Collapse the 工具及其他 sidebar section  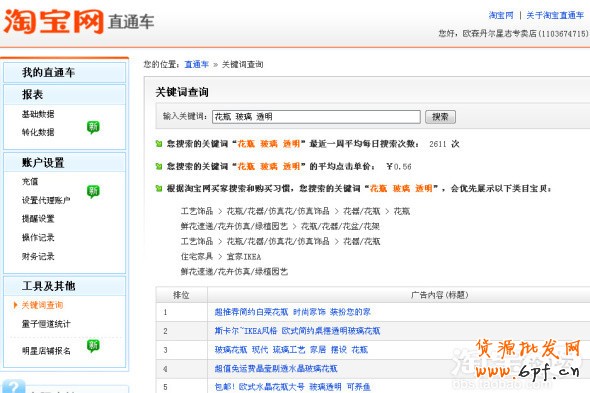point(64,286)
